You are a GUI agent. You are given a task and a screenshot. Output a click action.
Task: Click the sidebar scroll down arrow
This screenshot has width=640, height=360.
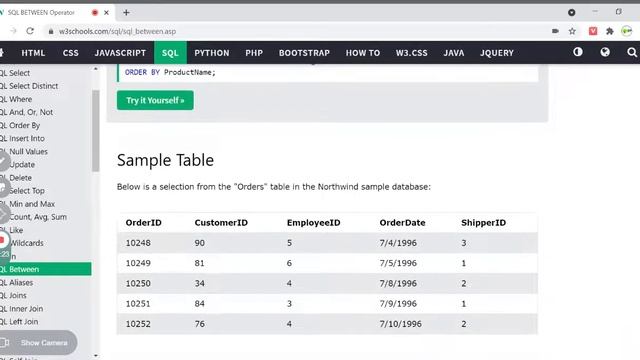tap(96, 356)
